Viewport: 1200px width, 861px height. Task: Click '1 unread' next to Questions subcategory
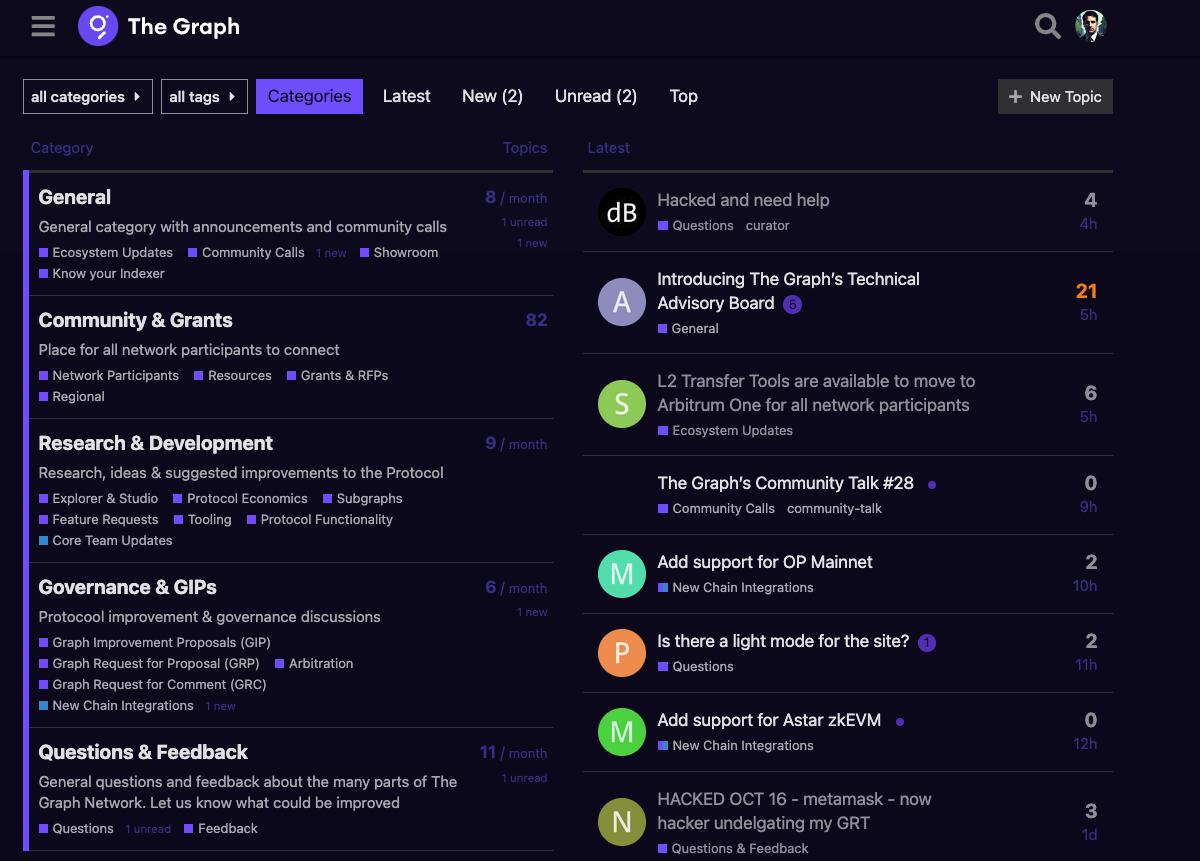pyautogui.click(x=148, y=830)
